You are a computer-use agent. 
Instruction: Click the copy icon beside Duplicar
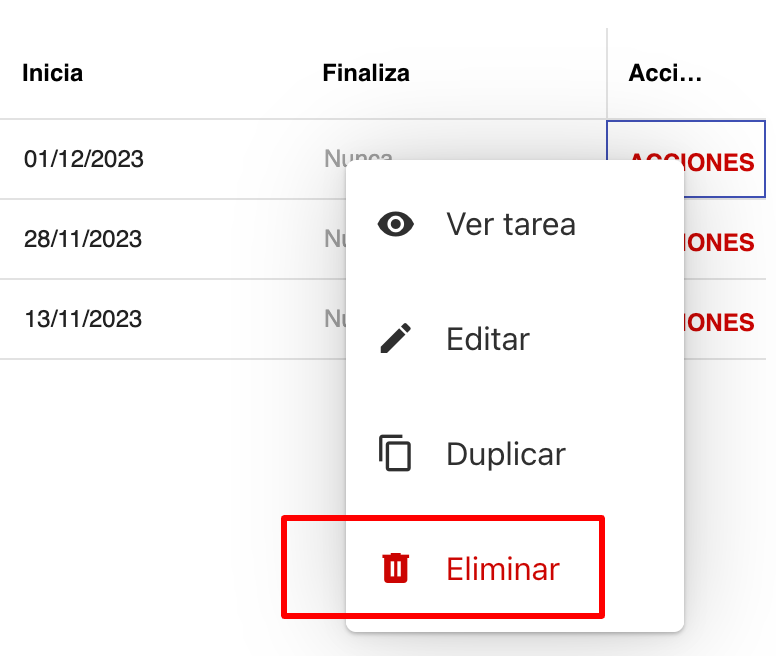pos(396,454)
